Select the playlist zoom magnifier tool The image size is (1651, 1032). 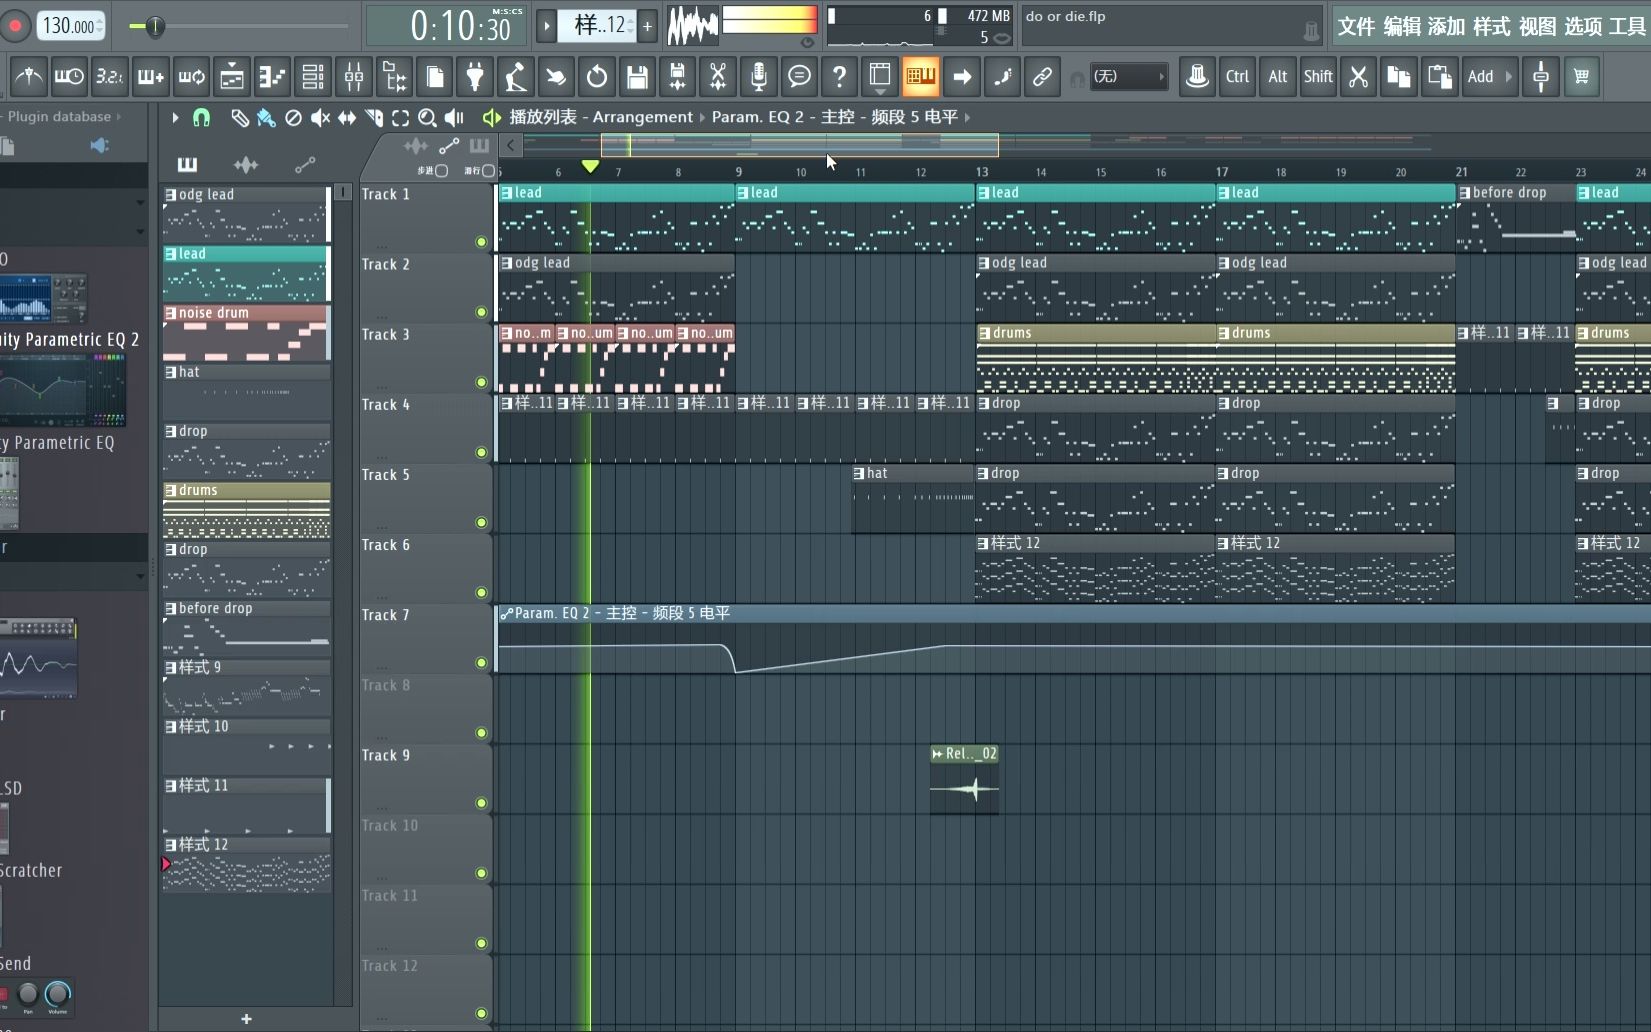point(427,117)
